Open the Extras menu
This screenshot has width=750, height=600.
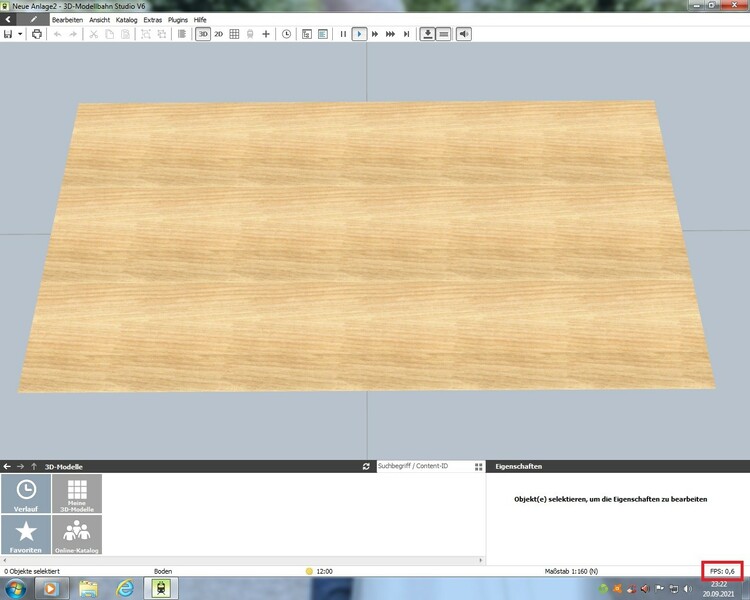tap(153, 20)
